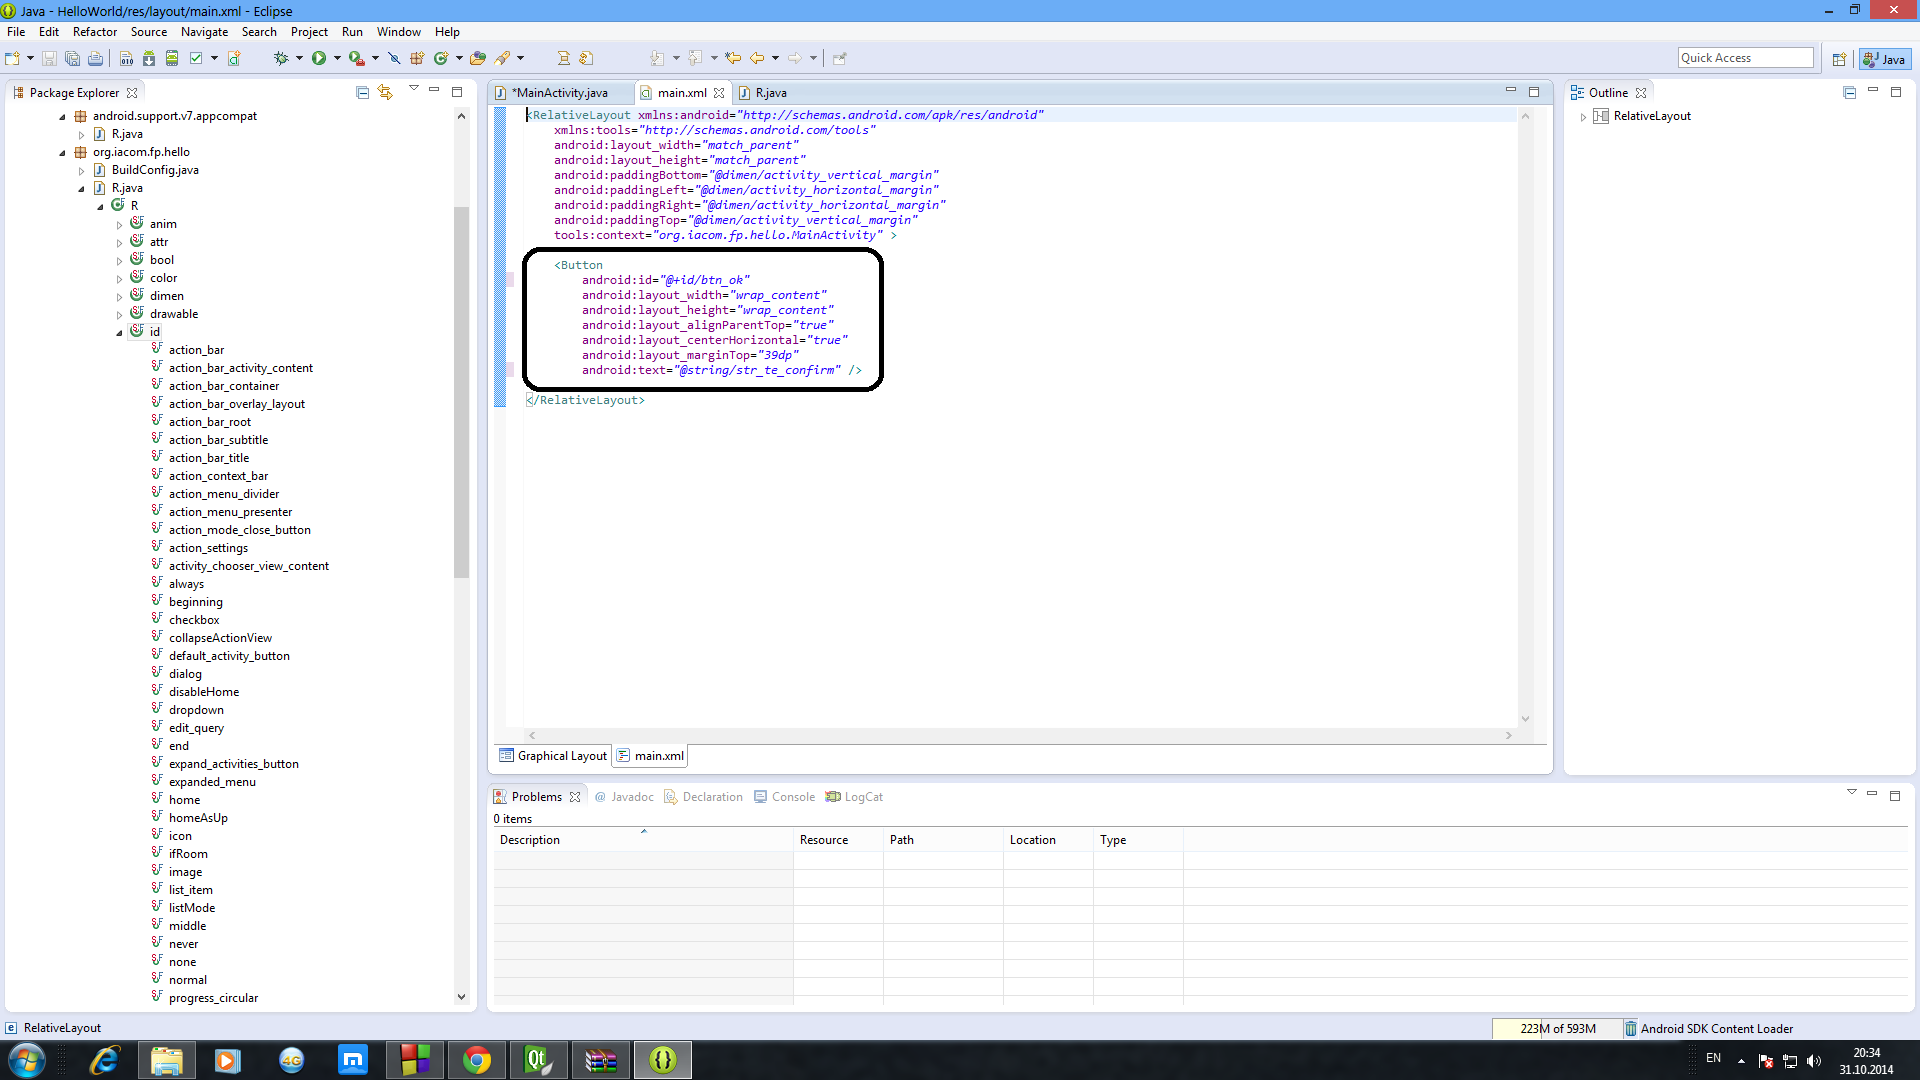
Task: Start Debug with the bug icon
Action: pyautogui.click(x=281, y=58)
